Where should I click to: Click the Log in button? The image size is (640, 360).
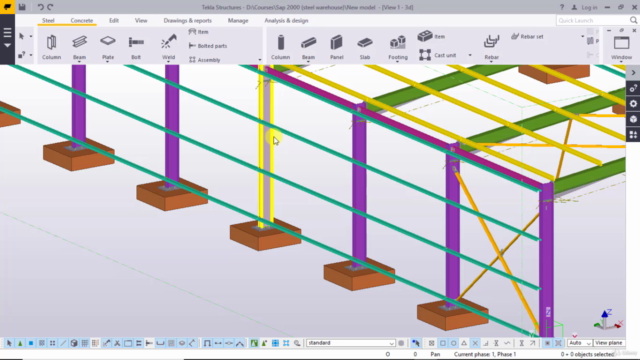584,7
